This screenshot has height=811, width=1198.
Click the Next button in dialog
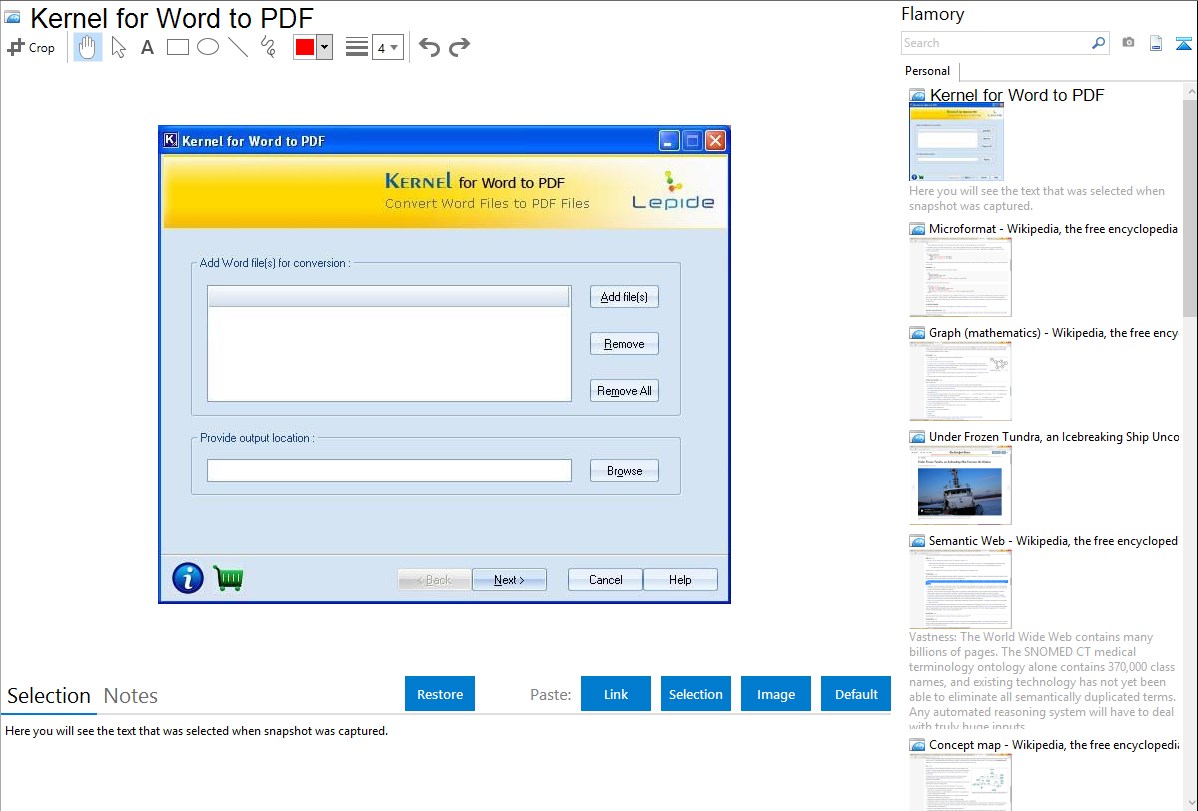click(509, 579)
